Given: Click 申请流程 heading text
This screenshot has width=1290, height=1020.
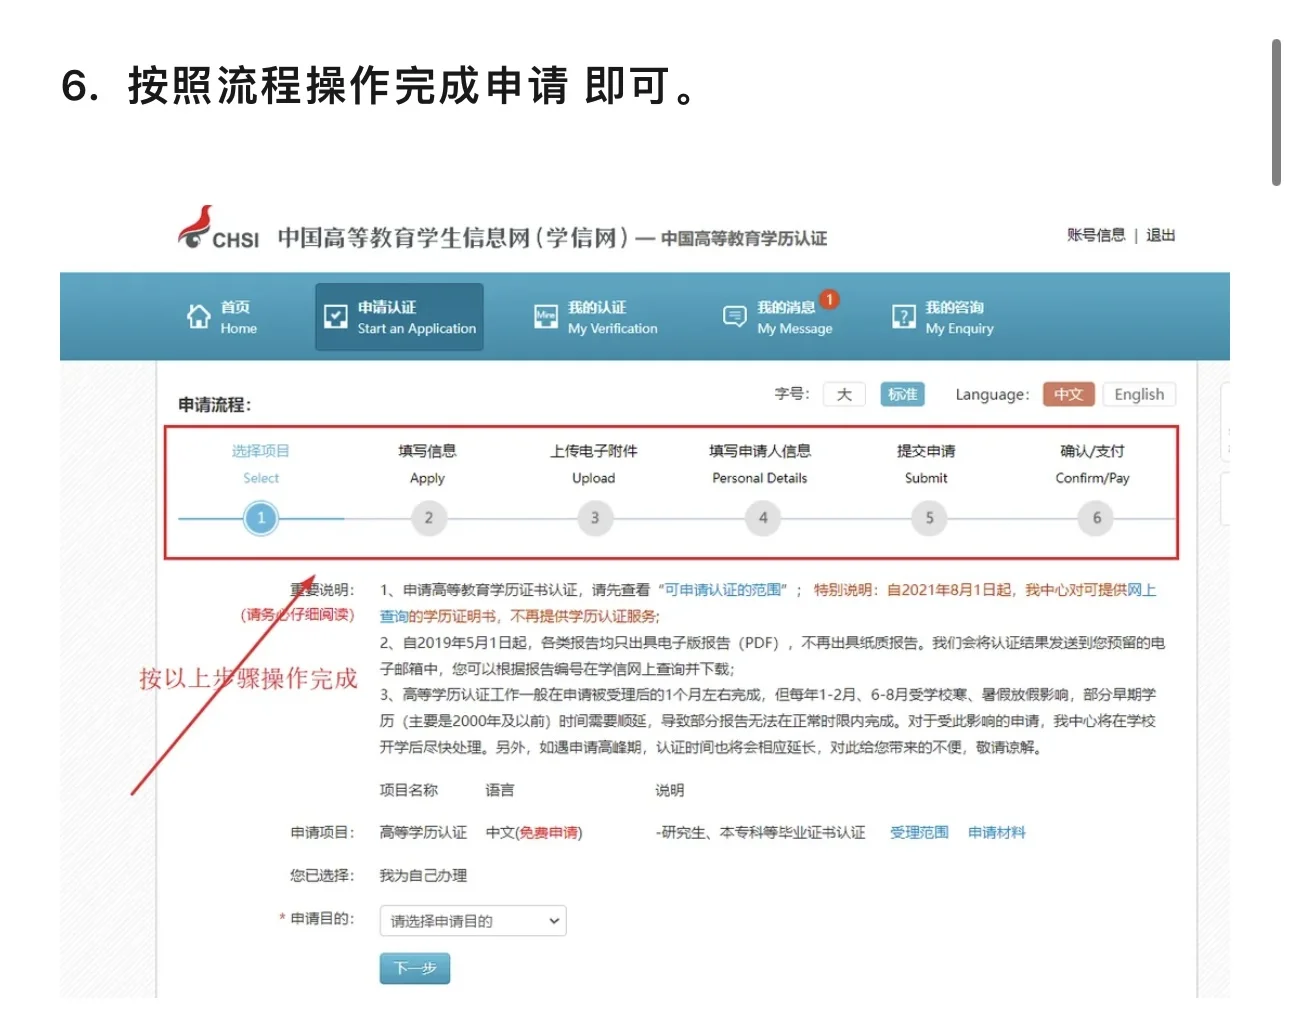Looking at the screenshot, I should [215, 405].
